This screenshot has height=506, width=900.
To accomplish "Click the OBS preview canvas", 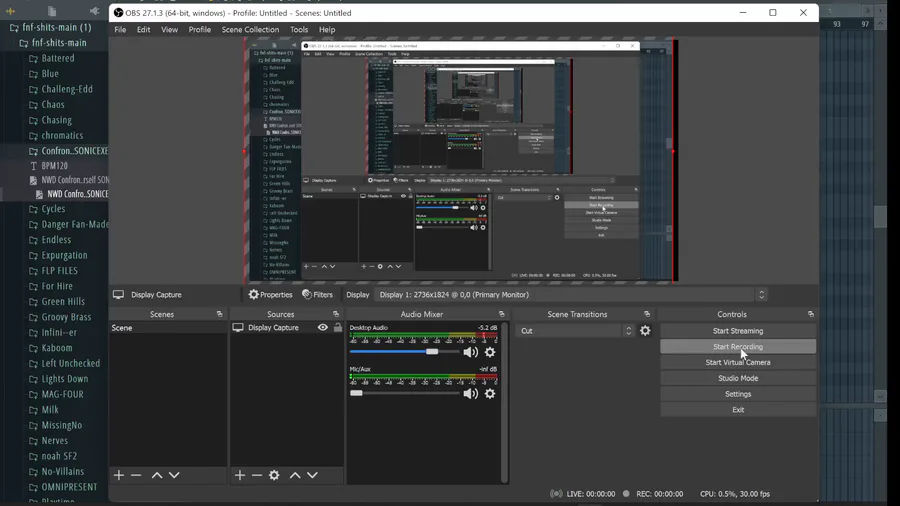I will [463, 160].
